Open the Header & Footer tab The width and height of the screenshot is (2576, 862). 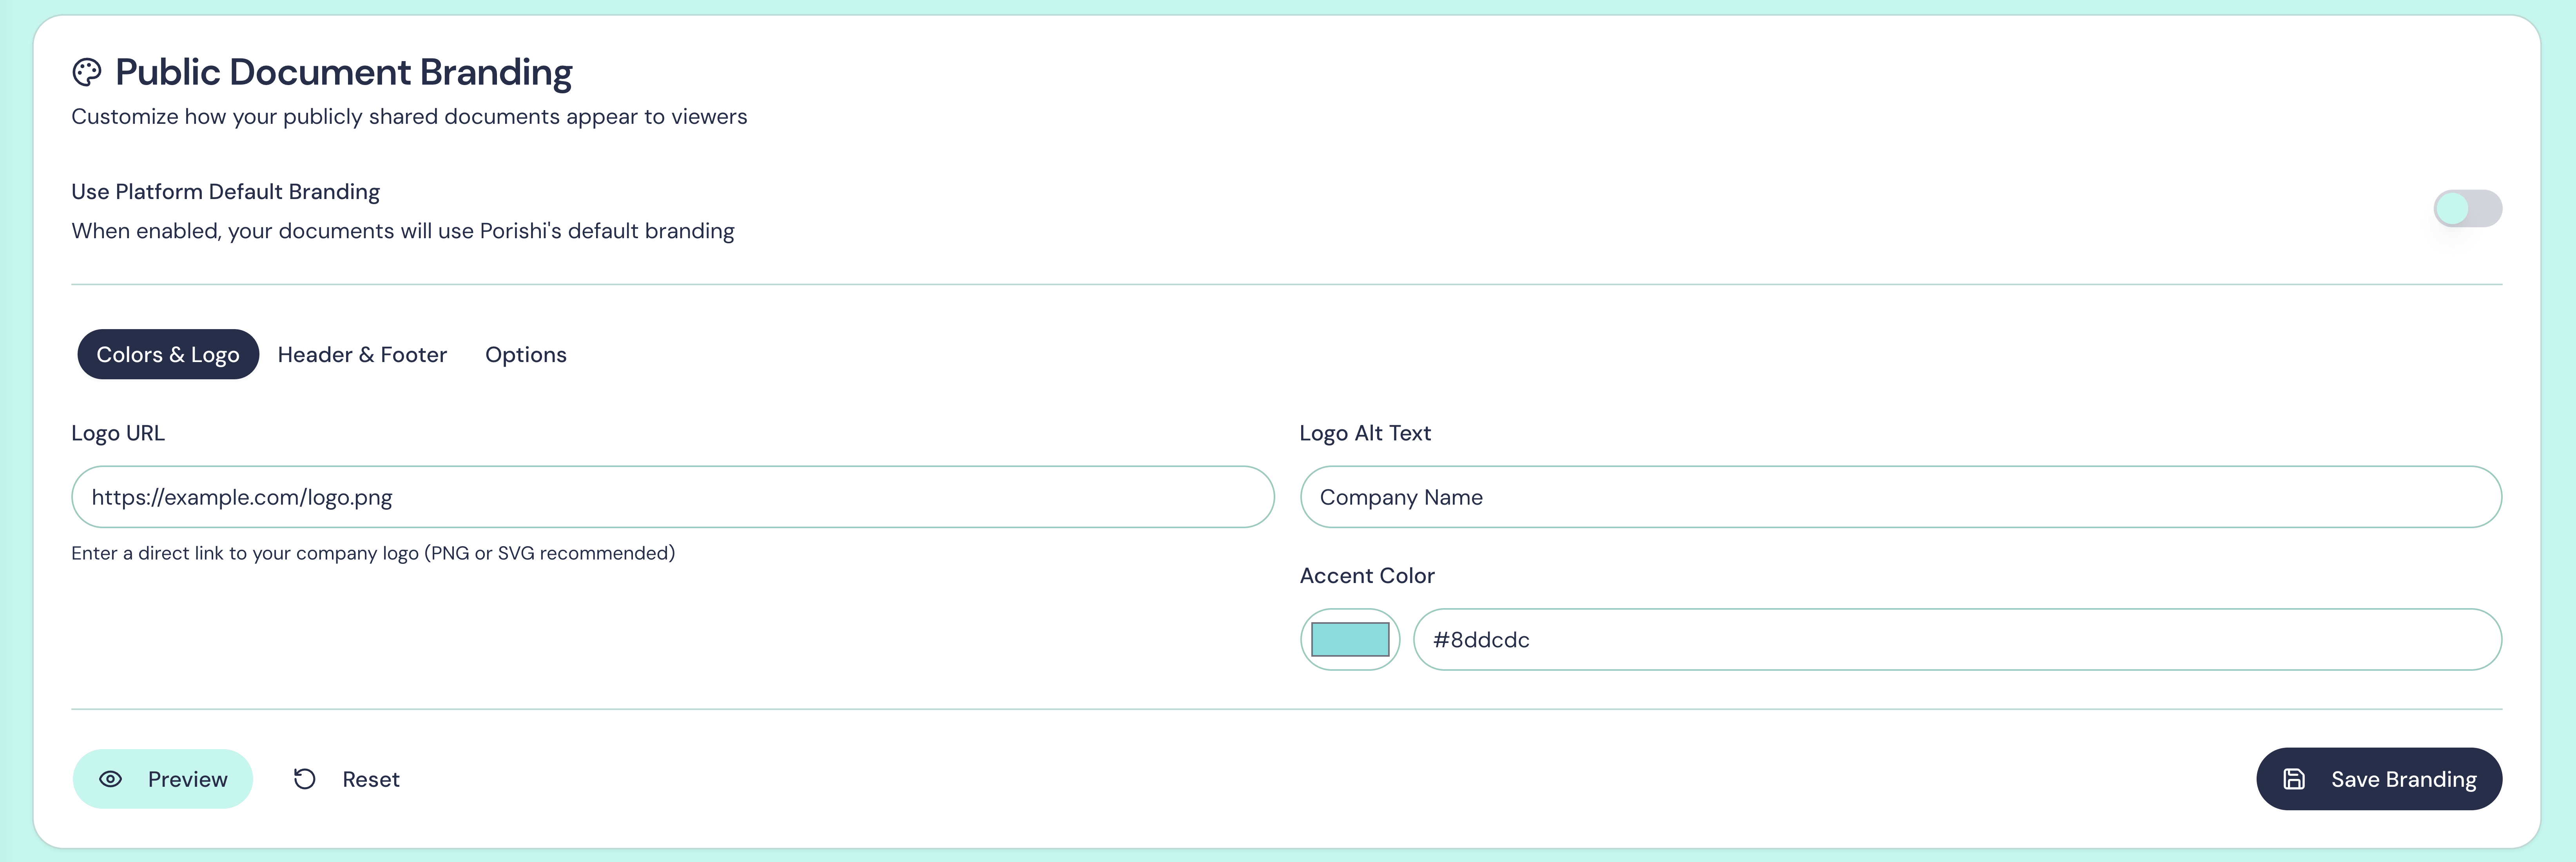[362, 355]
